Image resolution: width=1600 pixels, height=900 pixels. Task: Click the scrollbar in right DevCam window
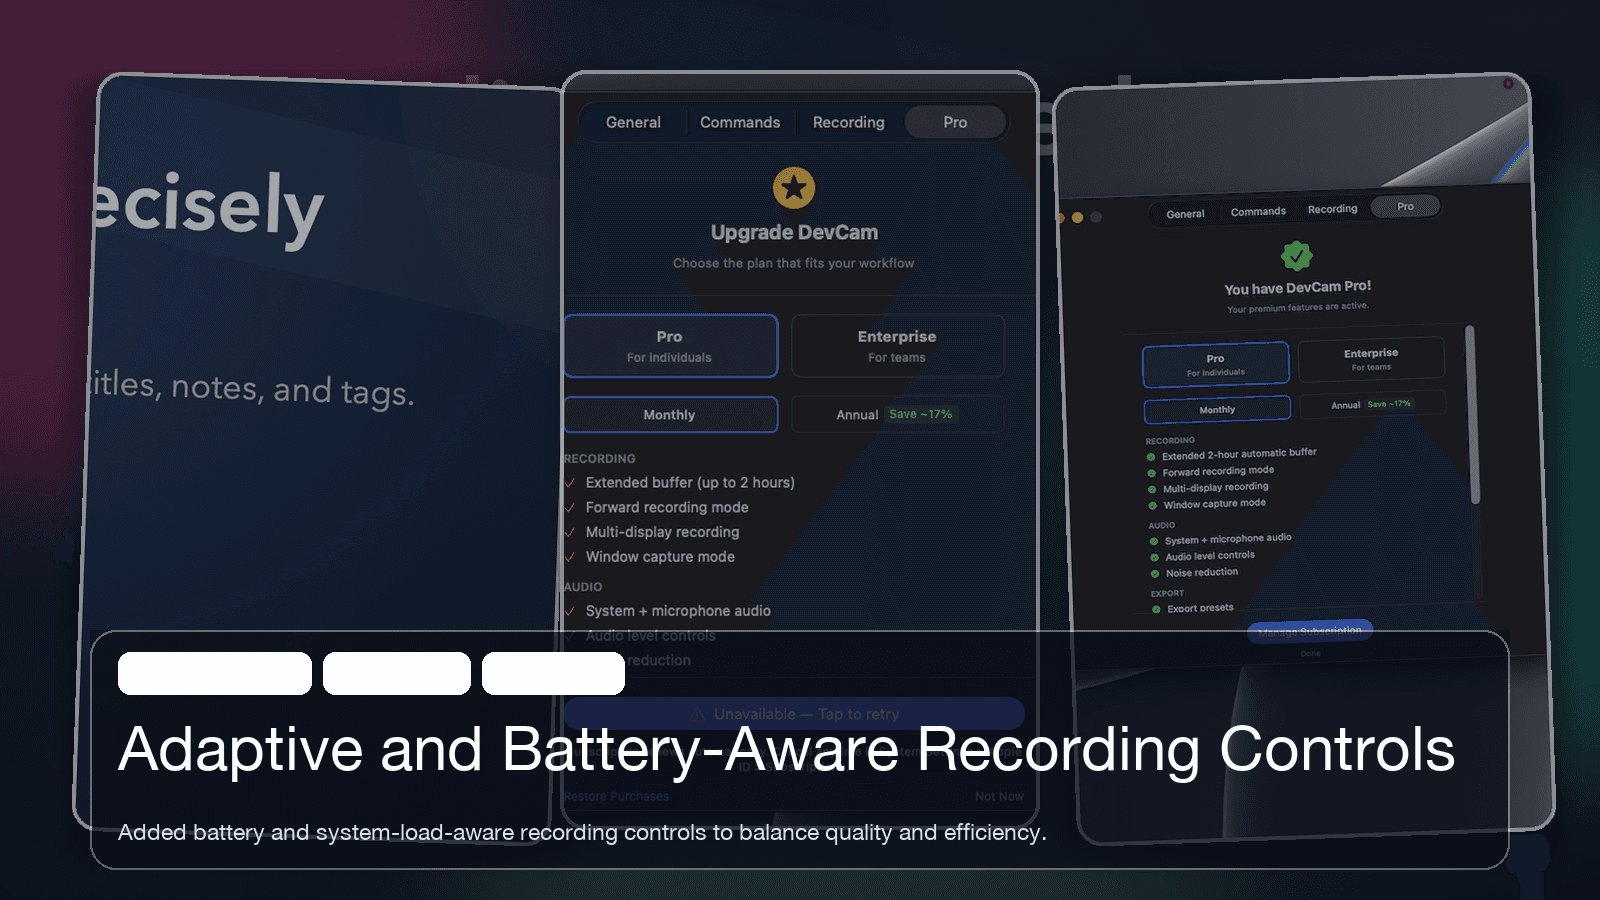(1471, 414)
